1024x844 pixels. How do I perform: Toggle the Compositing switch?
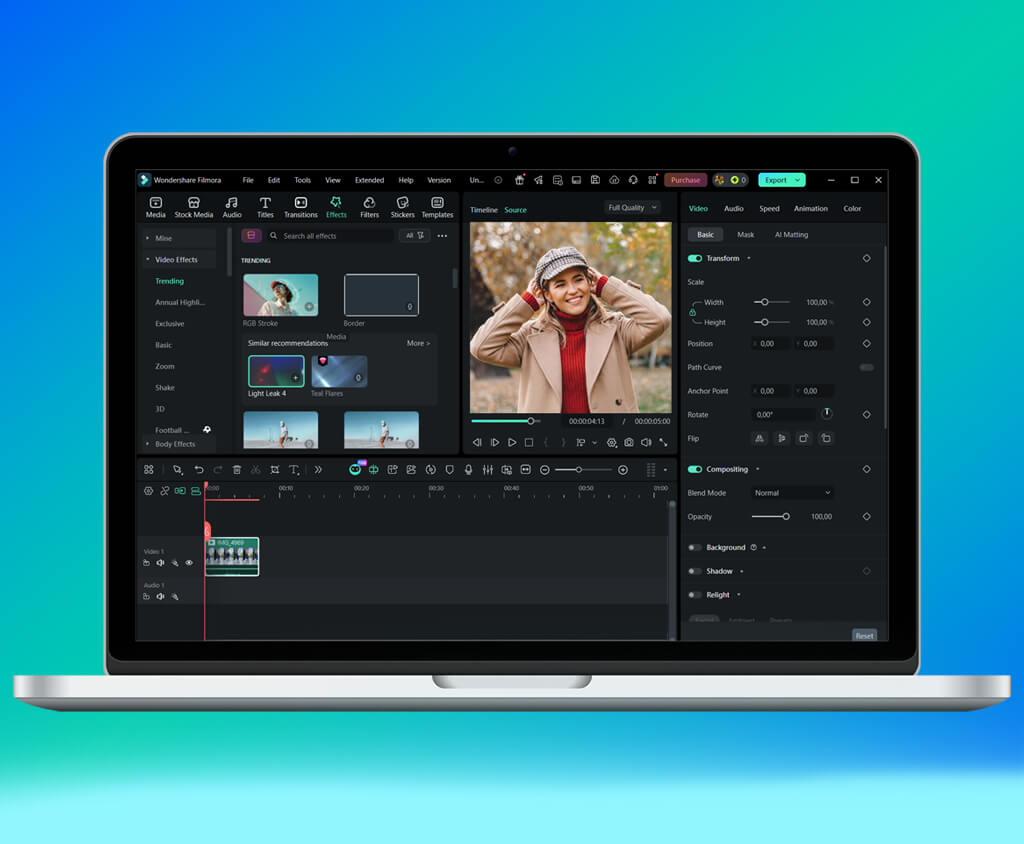pyautogui.click(x=695, y=469)
